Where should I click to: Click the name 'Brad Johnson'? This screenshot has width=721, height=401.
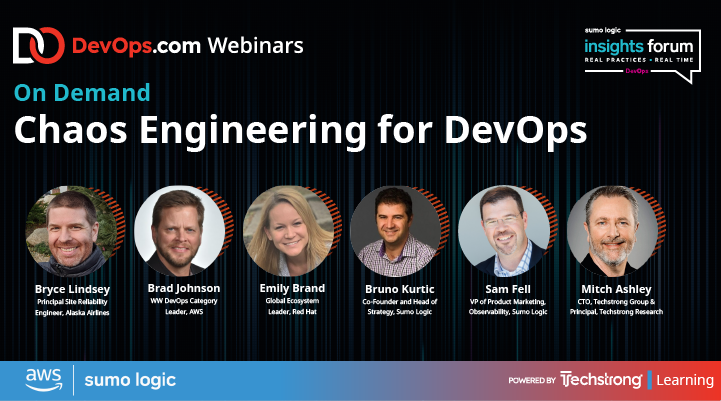click(x=184, y=288)
